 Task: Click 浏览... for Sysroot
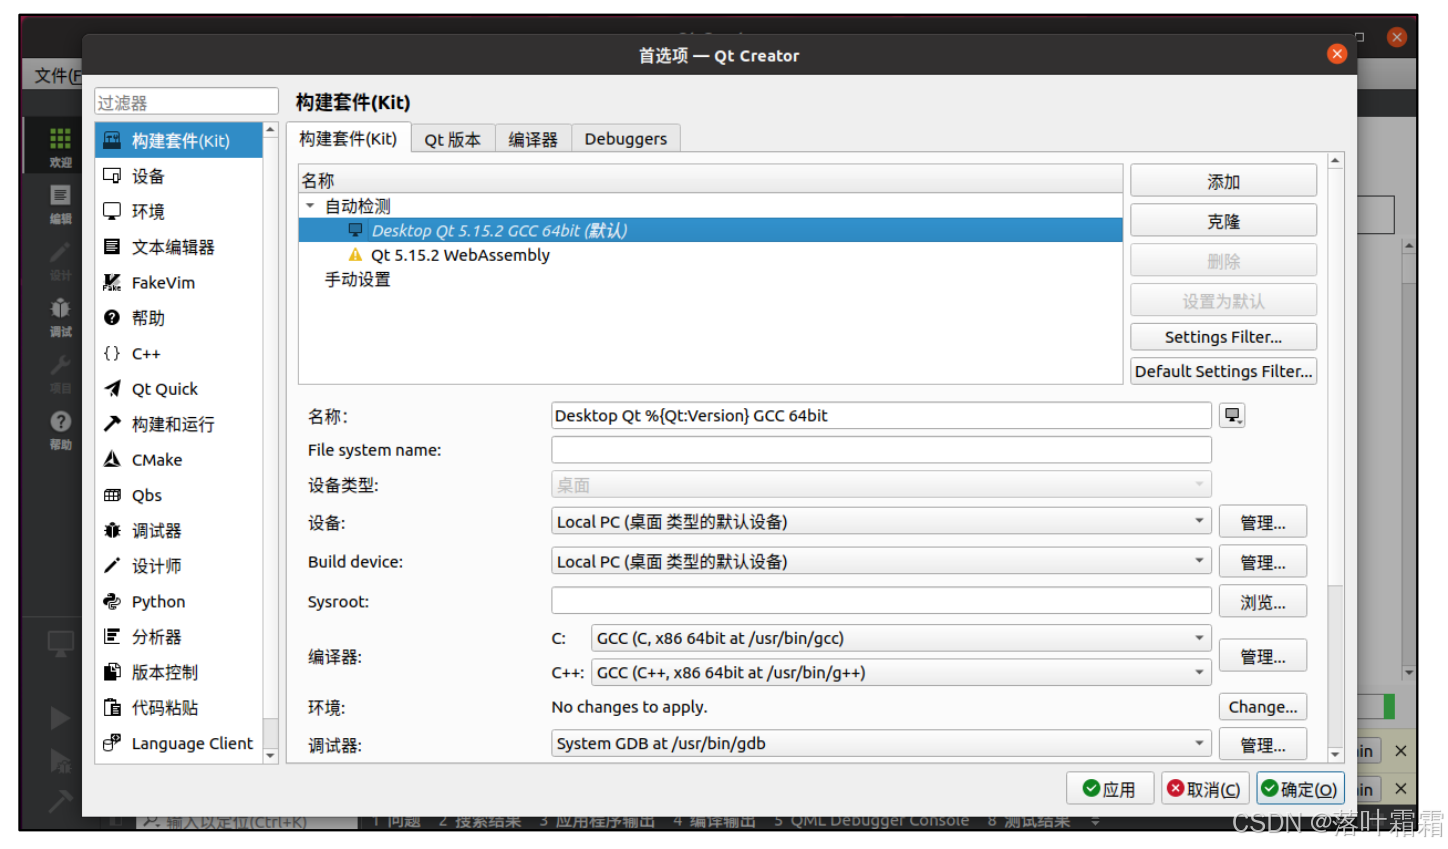pyautogui.click(x=1263, y=602)
